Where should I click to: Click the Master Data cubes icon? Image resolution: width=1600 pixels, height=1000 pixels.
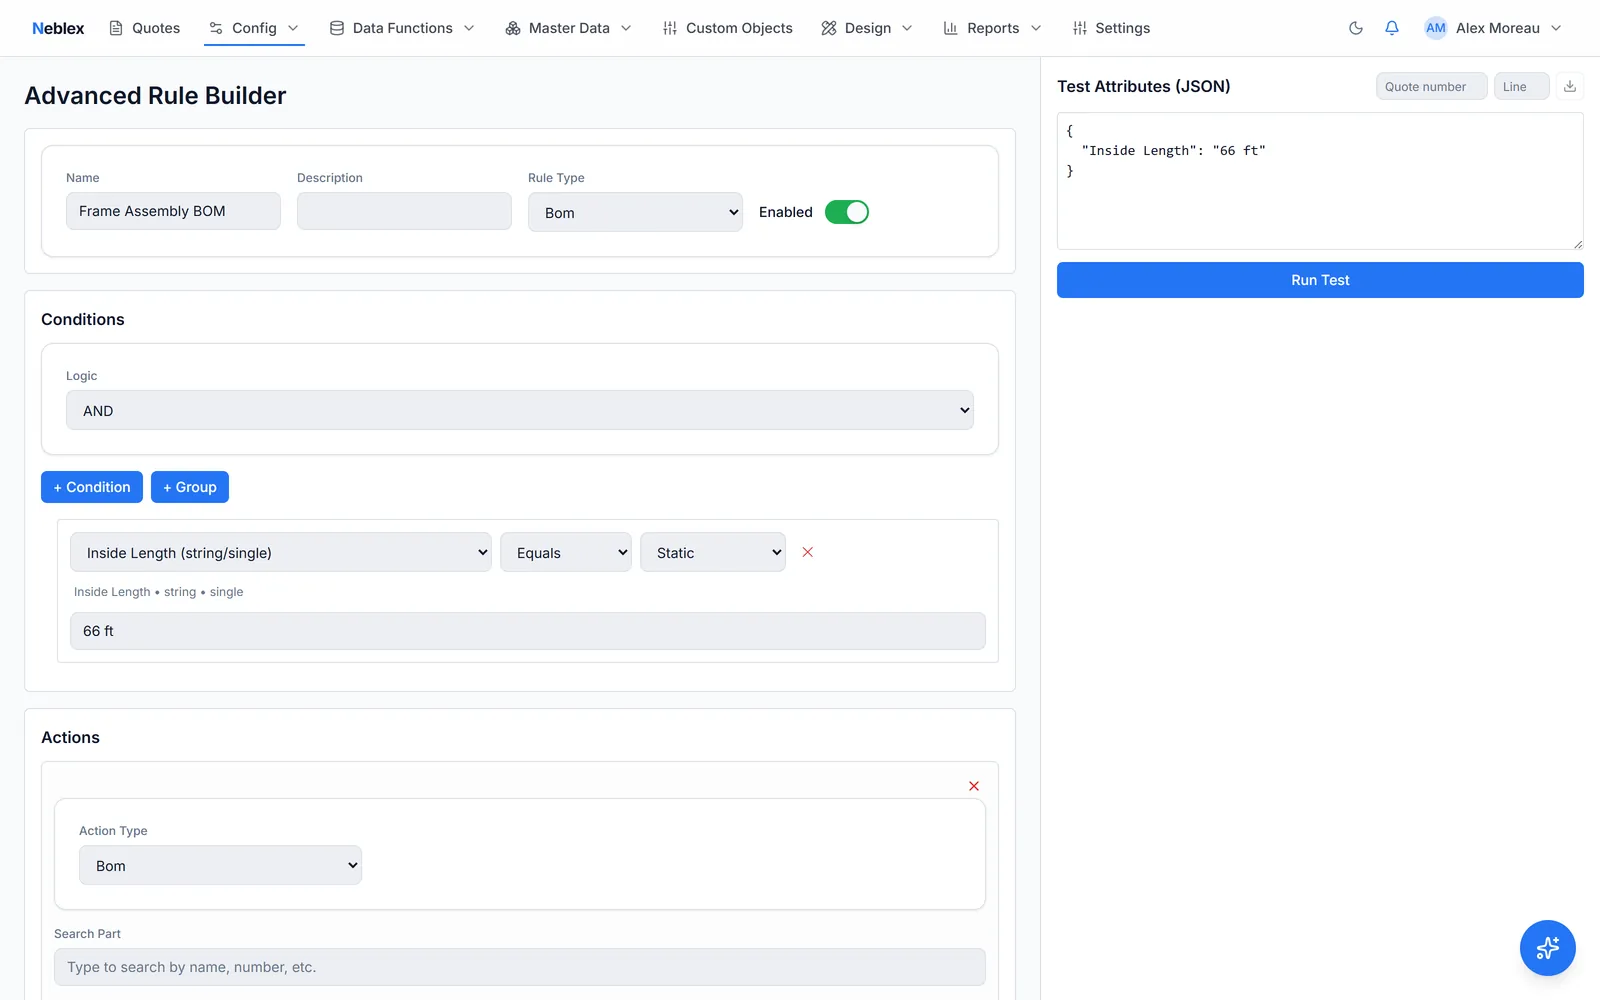tap(513, 28)
